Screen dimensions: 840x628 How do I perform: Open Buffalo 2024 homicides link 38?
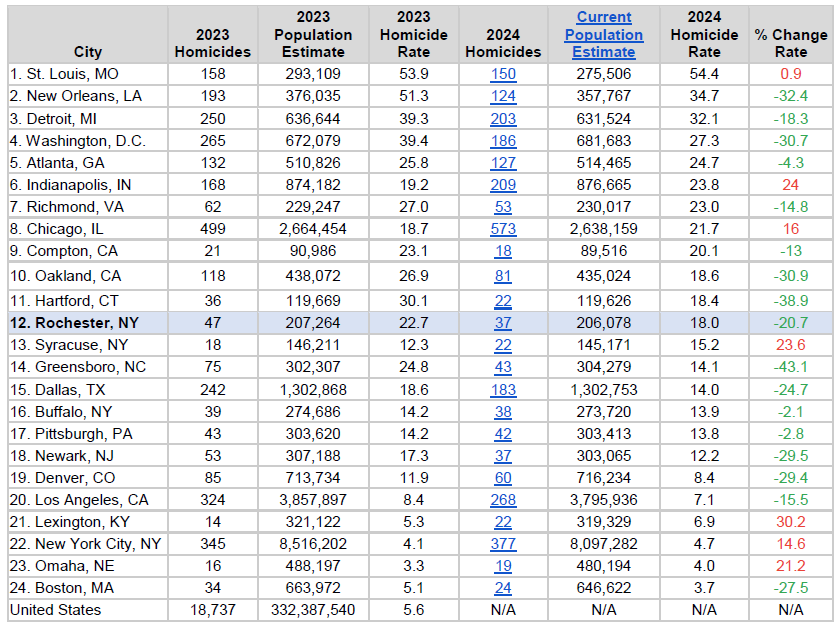(x=503, y=412)
